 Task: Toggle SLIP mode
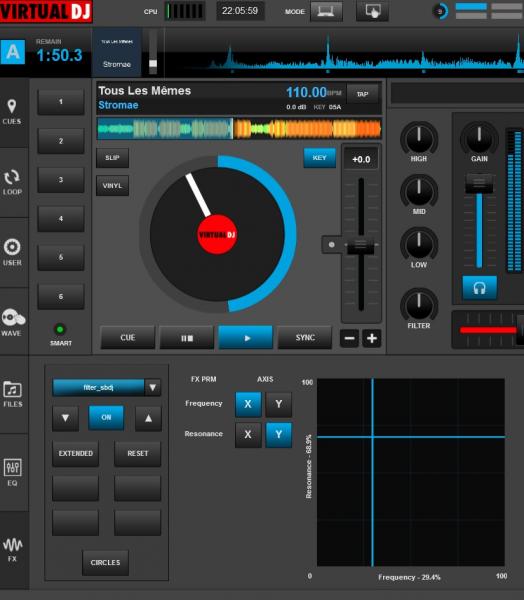point(112,158)
